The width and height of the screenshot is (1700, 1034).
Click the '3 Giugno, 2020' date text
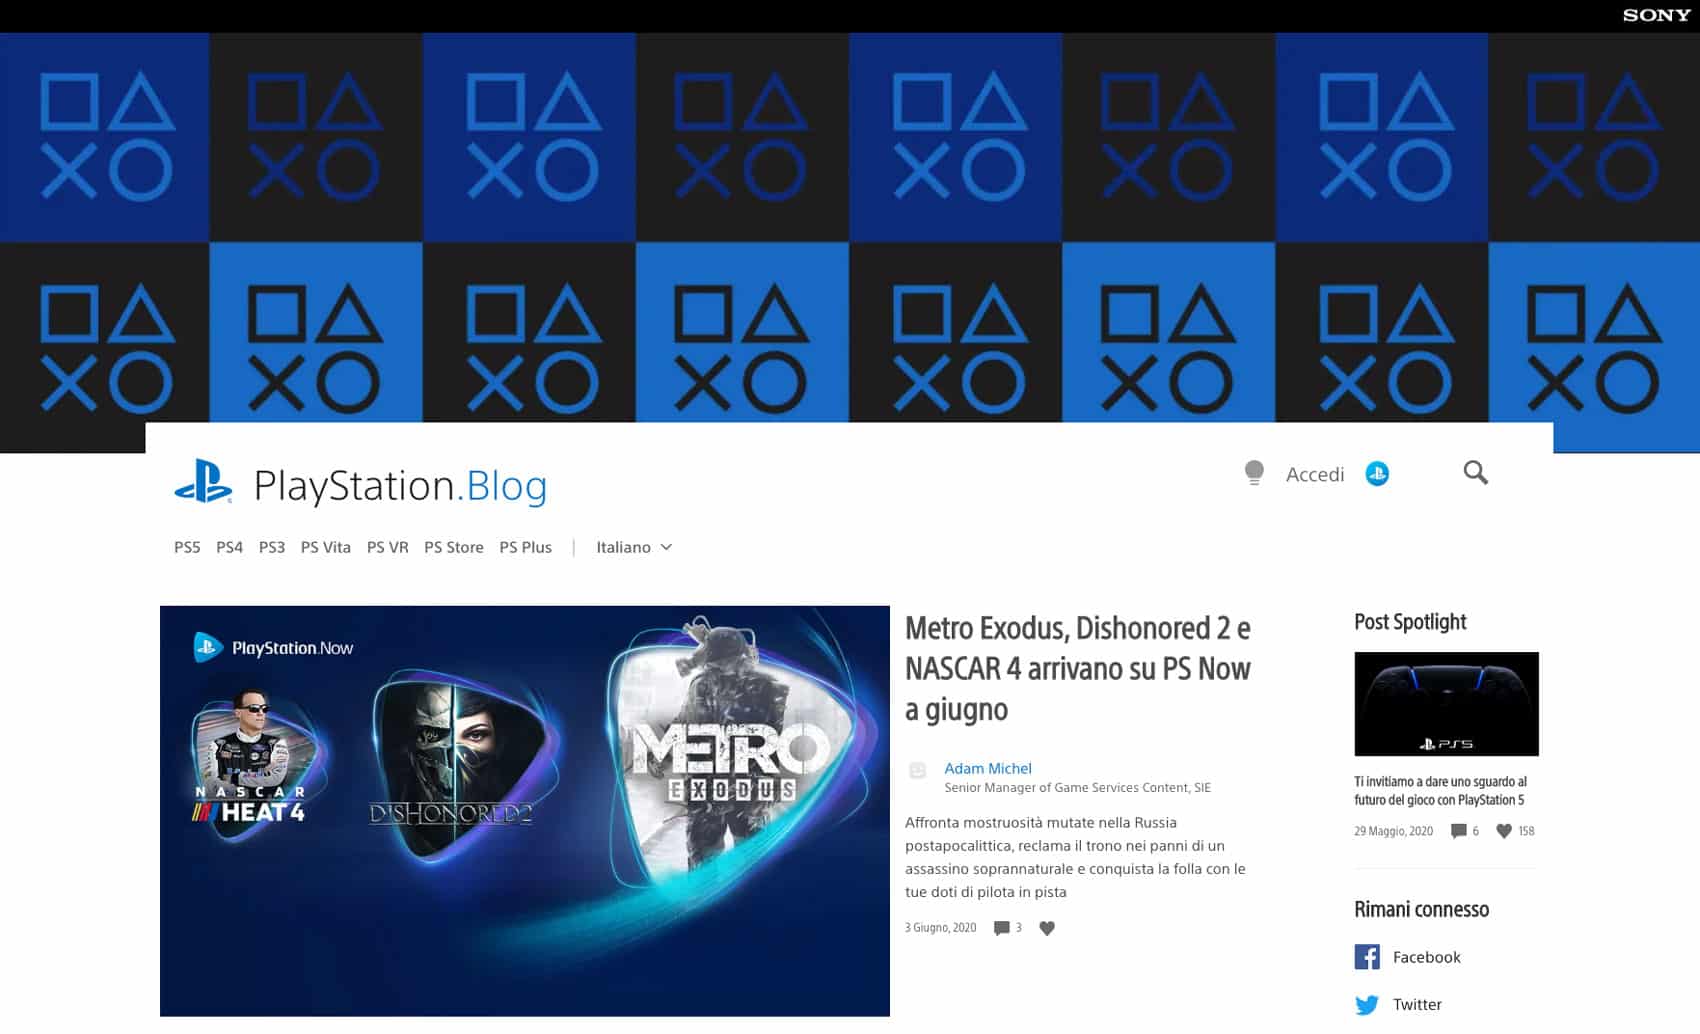[940, 928]
